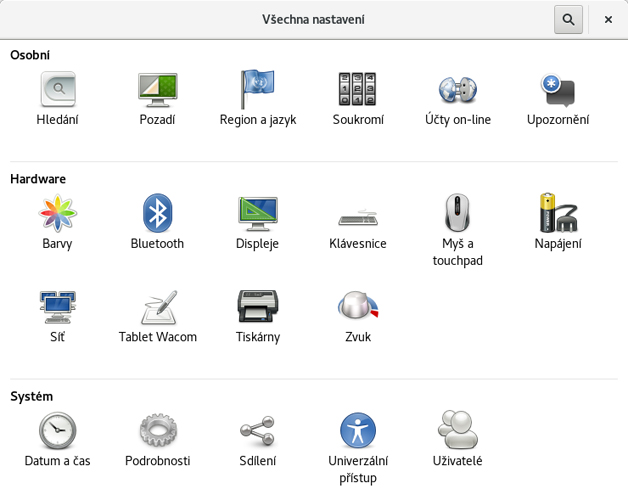Close the Všechna nastavení window
Screen dimensions: 628x500
[608, 19]
